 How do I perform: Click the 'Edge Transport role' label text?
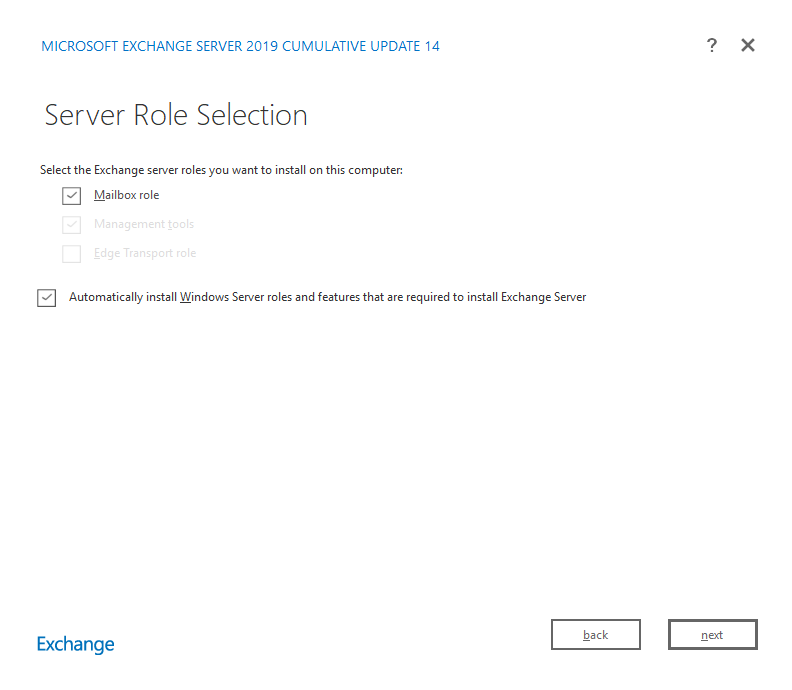[x=145, y=253]
